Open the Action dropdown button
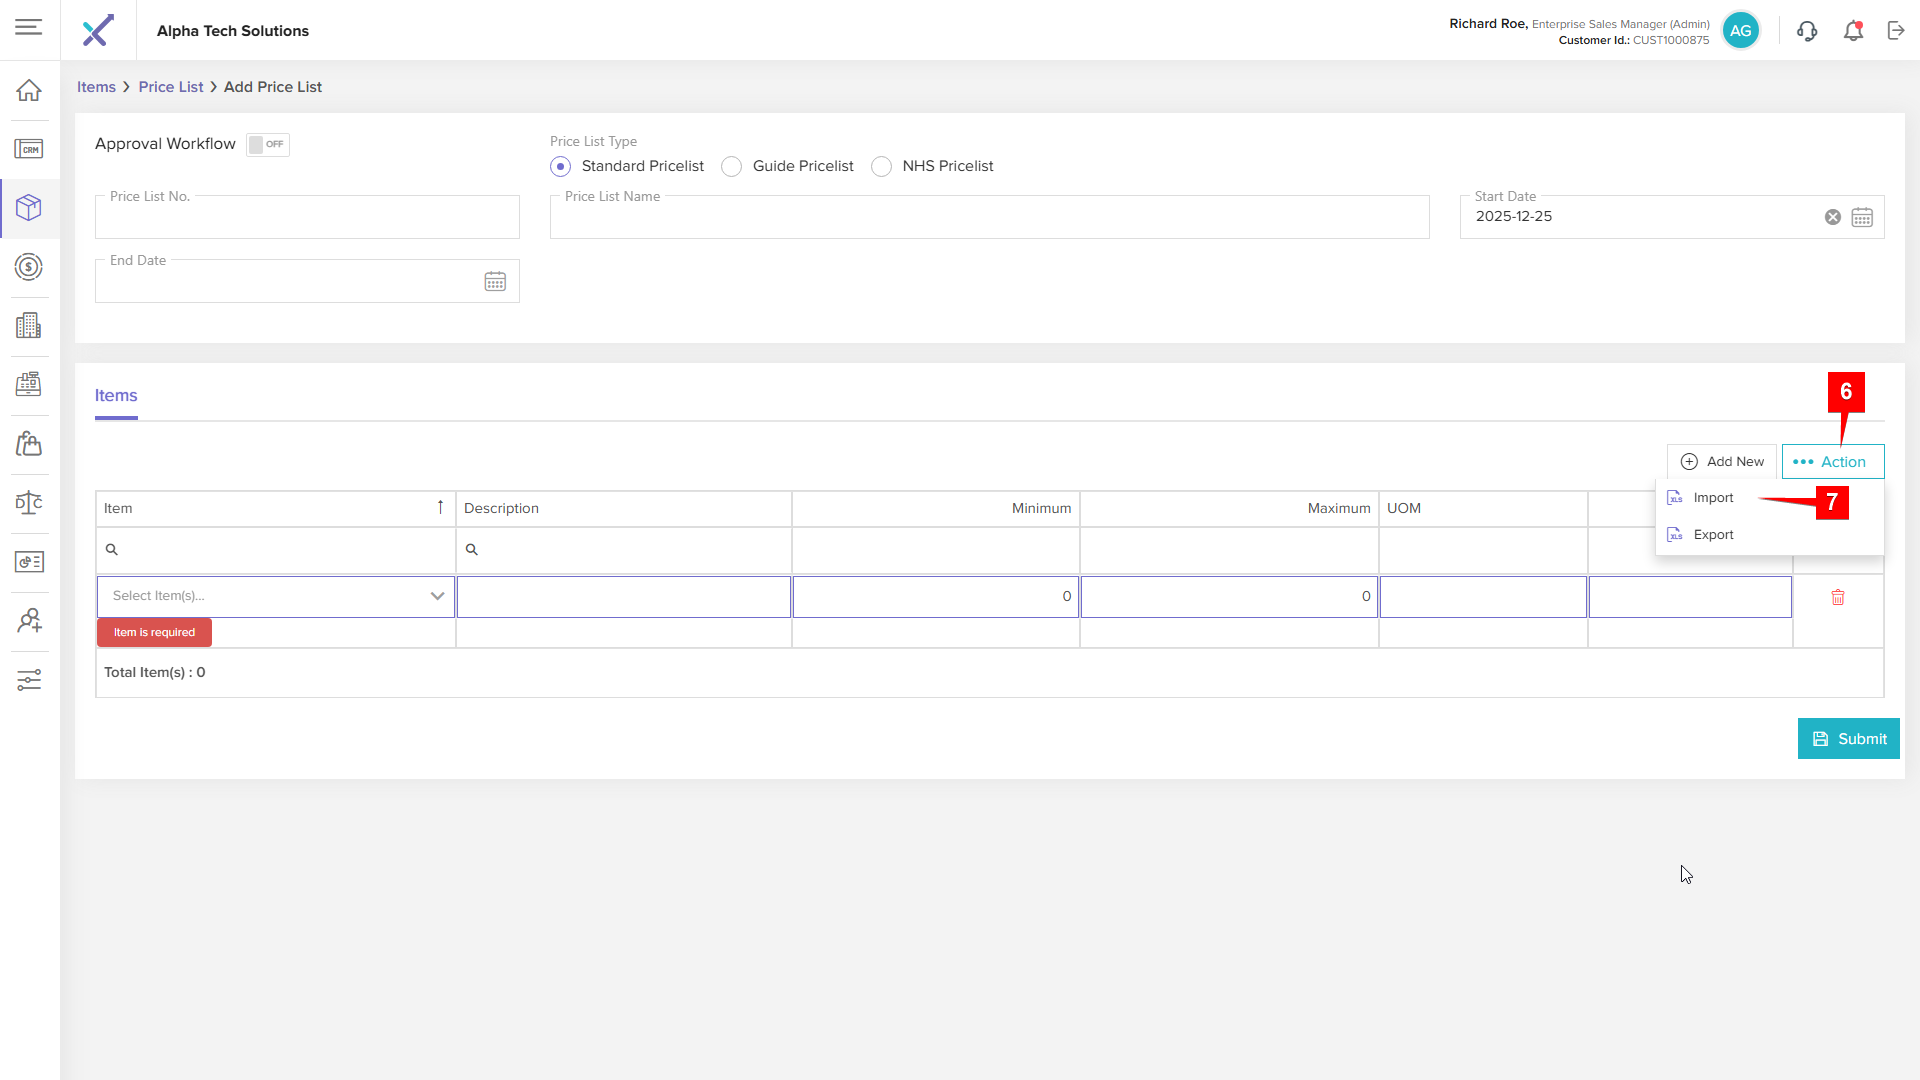Screen dimensions: 1920x1080 click(x=1832, y=462)
